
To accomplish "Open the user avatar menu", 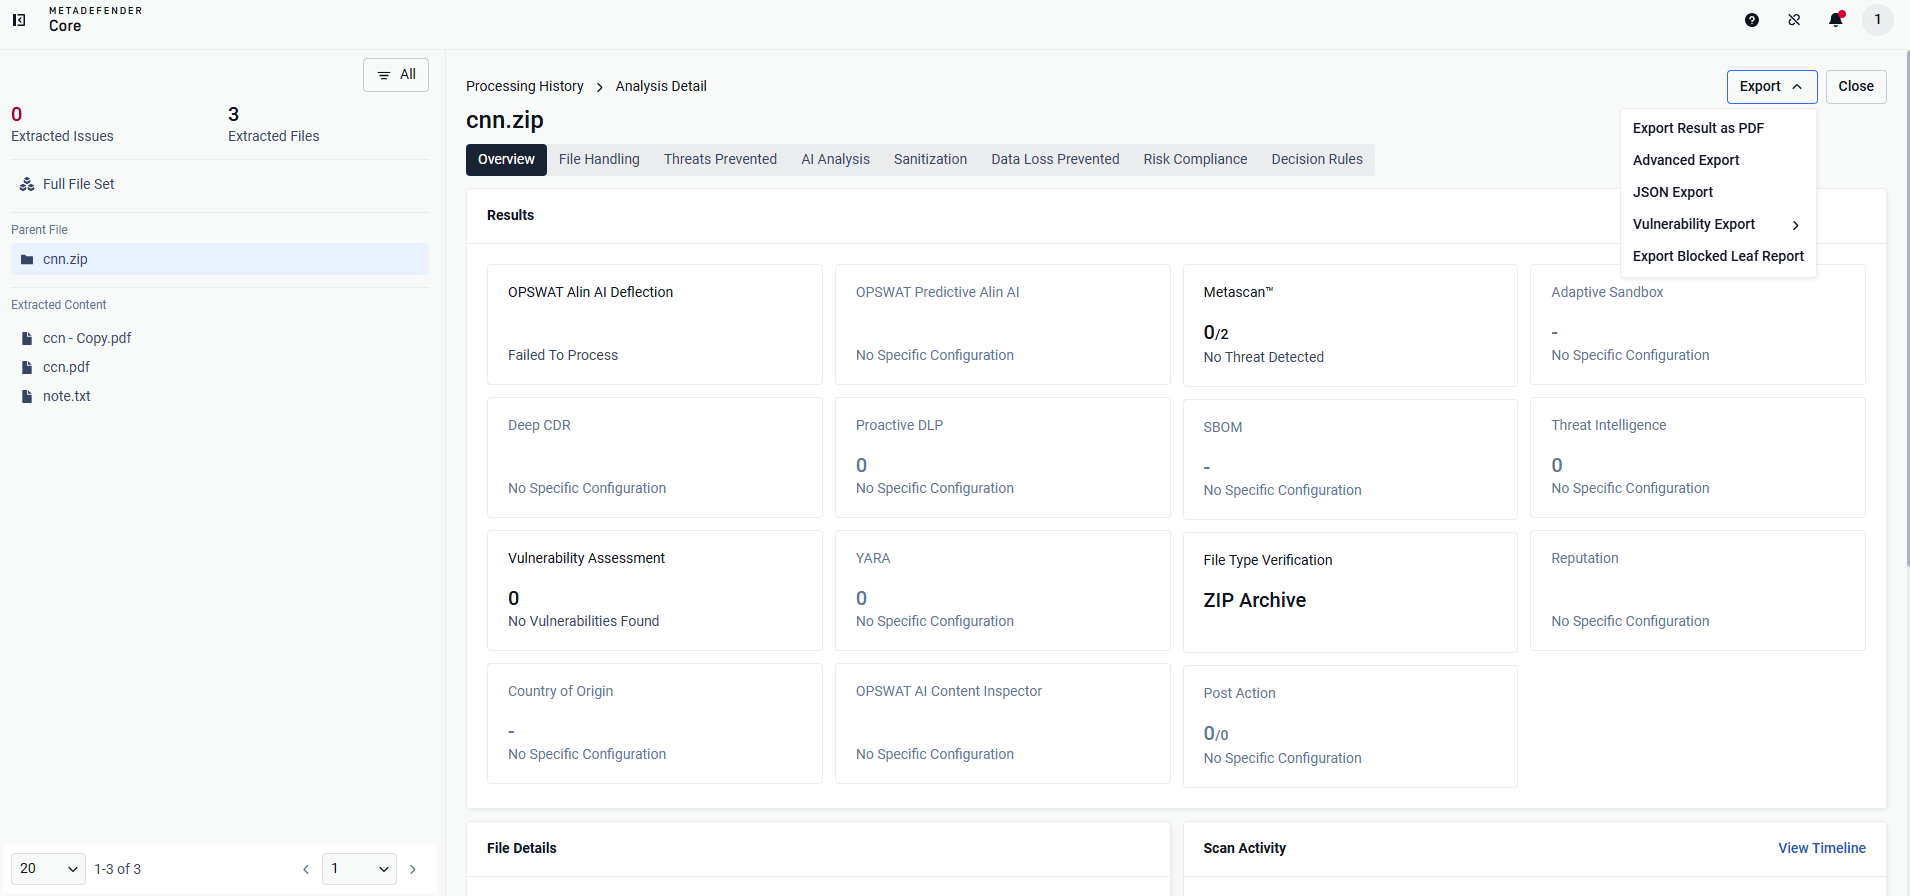I will [1878, 20].
